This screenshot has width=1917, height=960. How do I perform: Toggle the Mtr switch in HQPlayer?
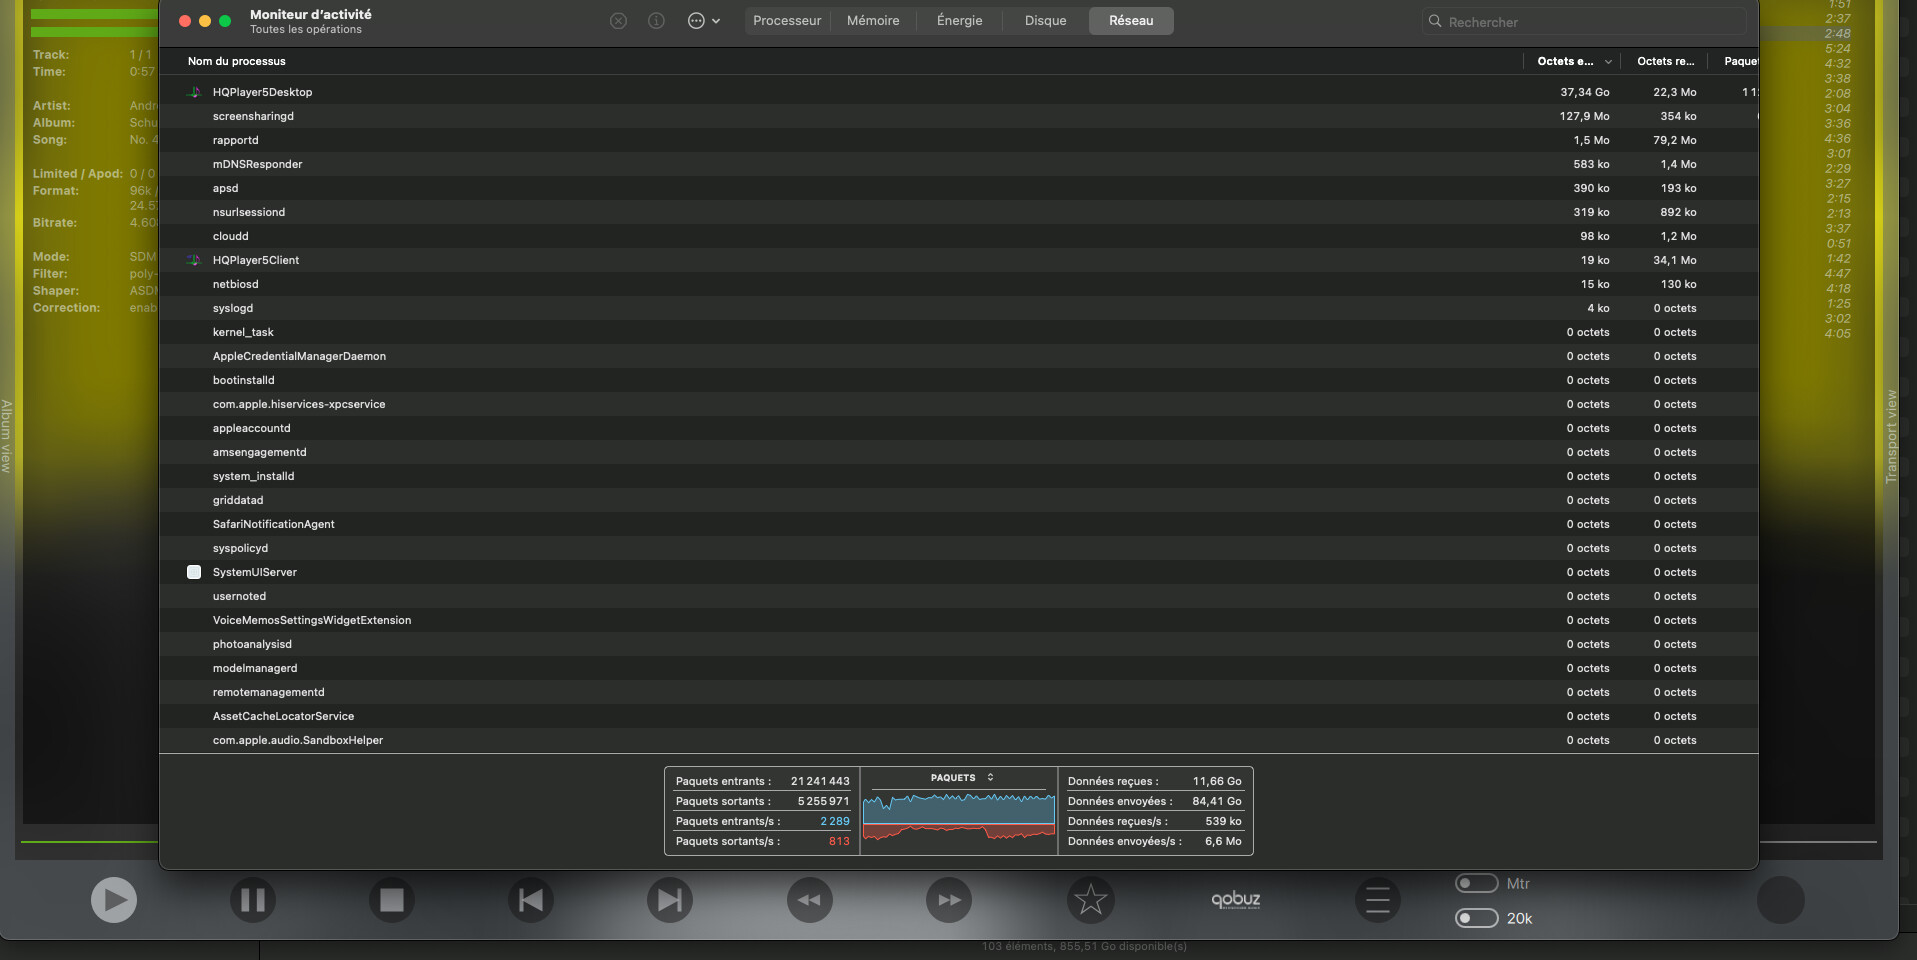click(1476, 884)
